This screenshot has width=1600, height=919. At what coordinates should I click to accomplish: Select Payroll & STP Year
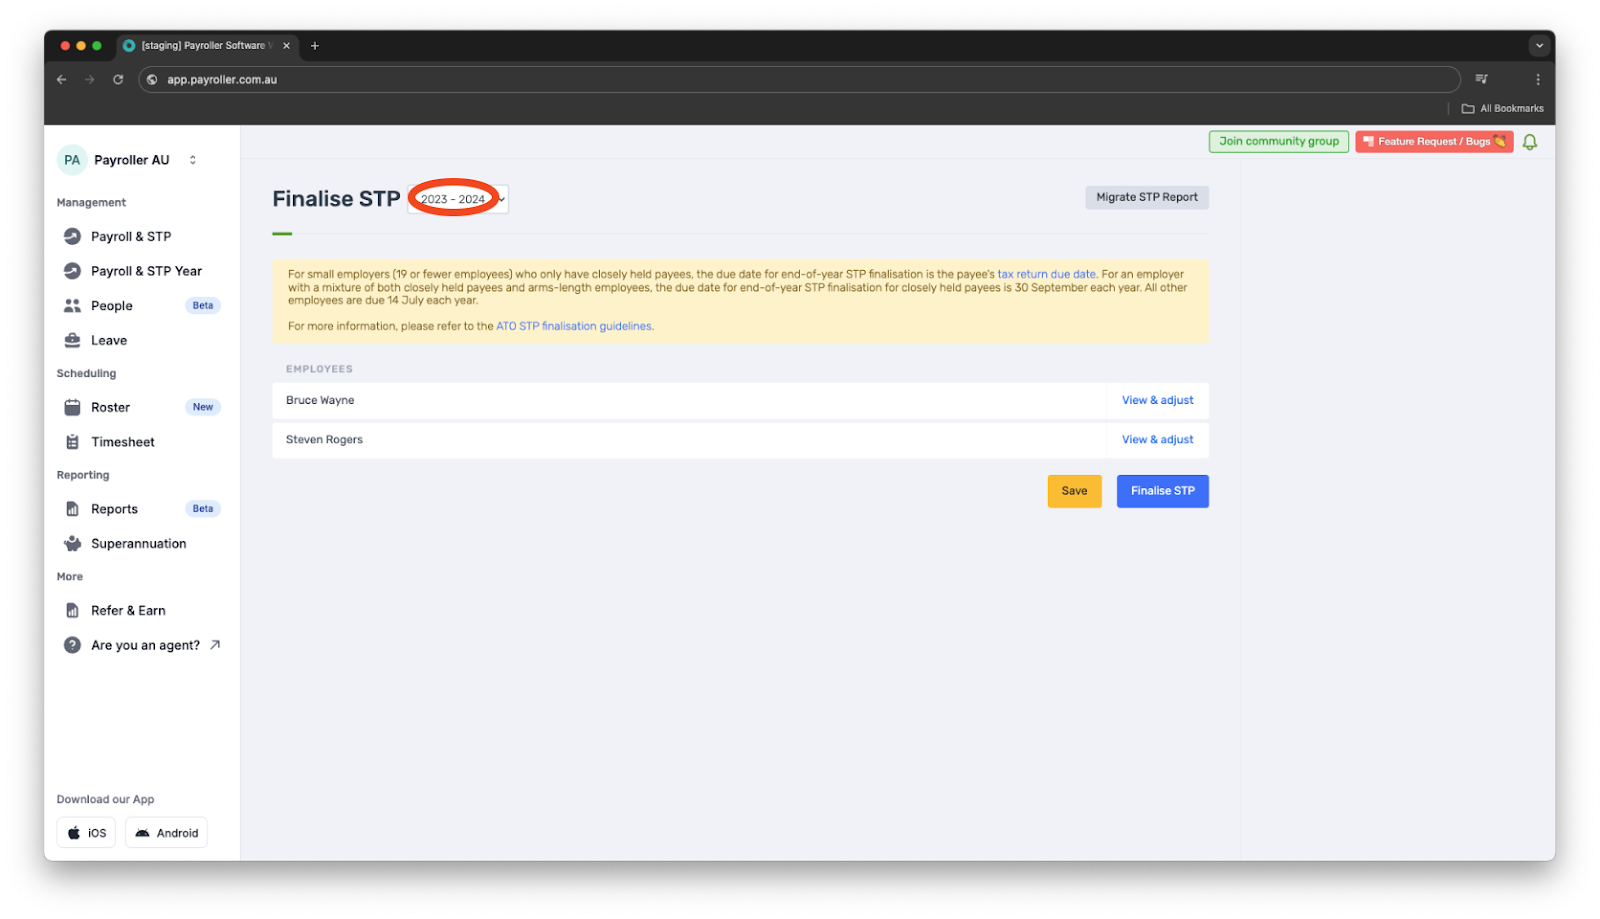[x=145, y=270]
